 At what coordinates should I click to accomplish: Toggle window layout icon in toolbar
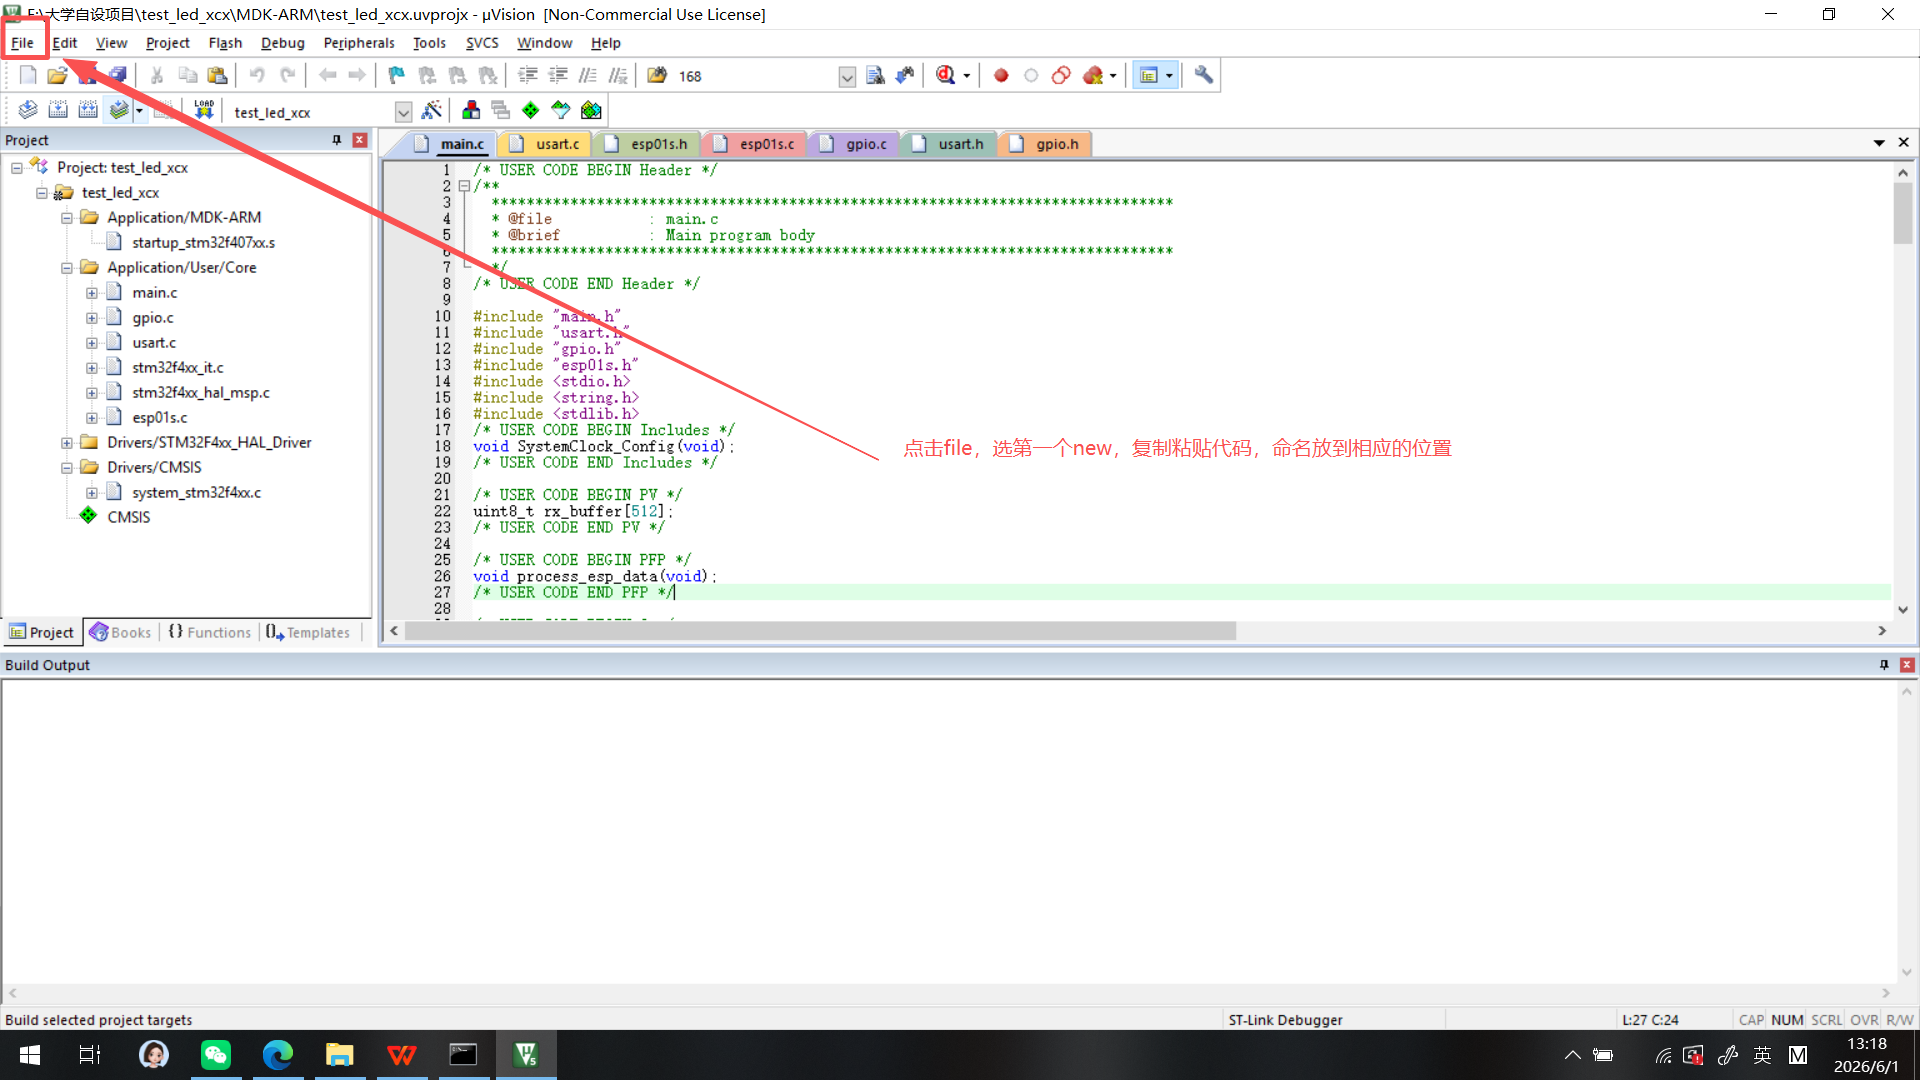[1149, 75]
